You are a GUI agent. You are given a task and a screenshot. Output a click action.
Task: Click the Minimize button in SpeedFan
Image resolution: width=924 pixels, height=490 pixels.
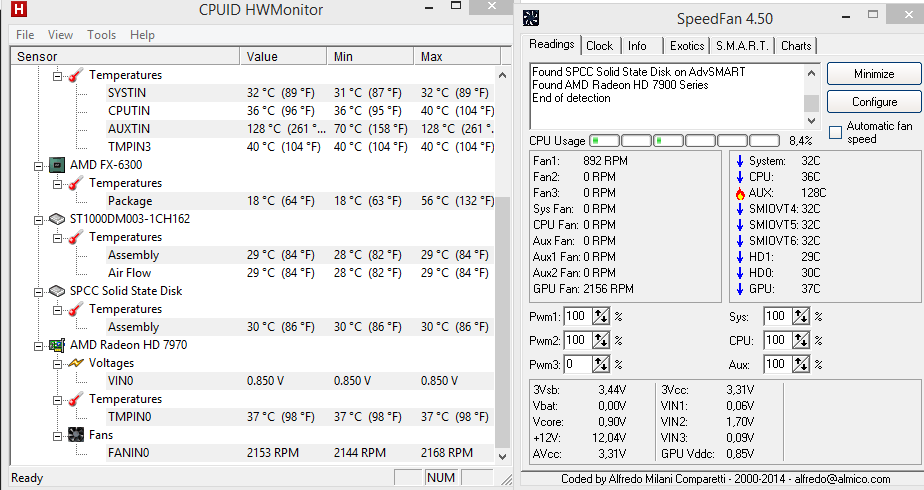(874, 74)
